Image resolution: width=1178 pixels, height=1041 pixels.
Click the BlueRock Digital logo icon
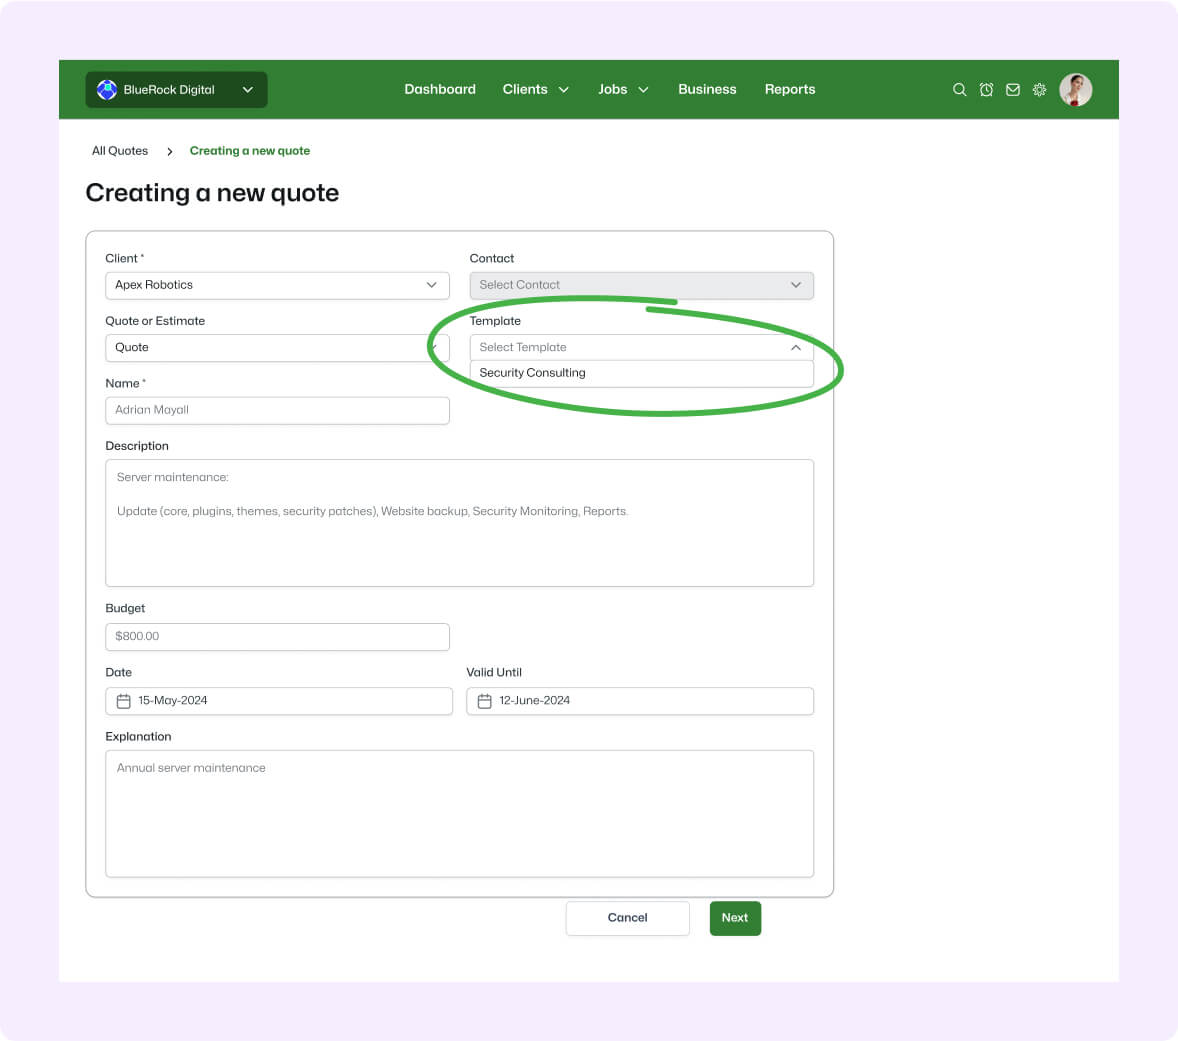106,89
